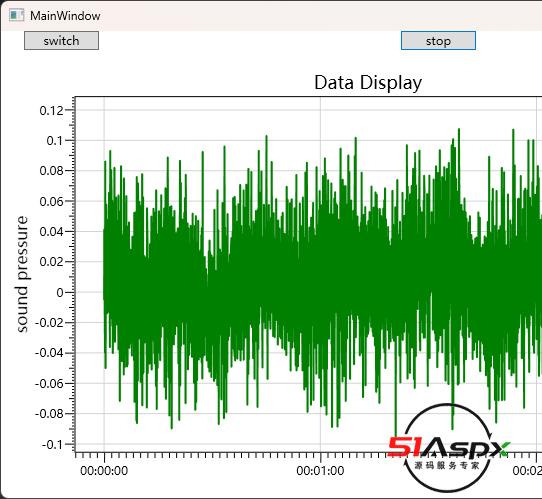
Task: Click the switch button
Action: tap(62, 41)
